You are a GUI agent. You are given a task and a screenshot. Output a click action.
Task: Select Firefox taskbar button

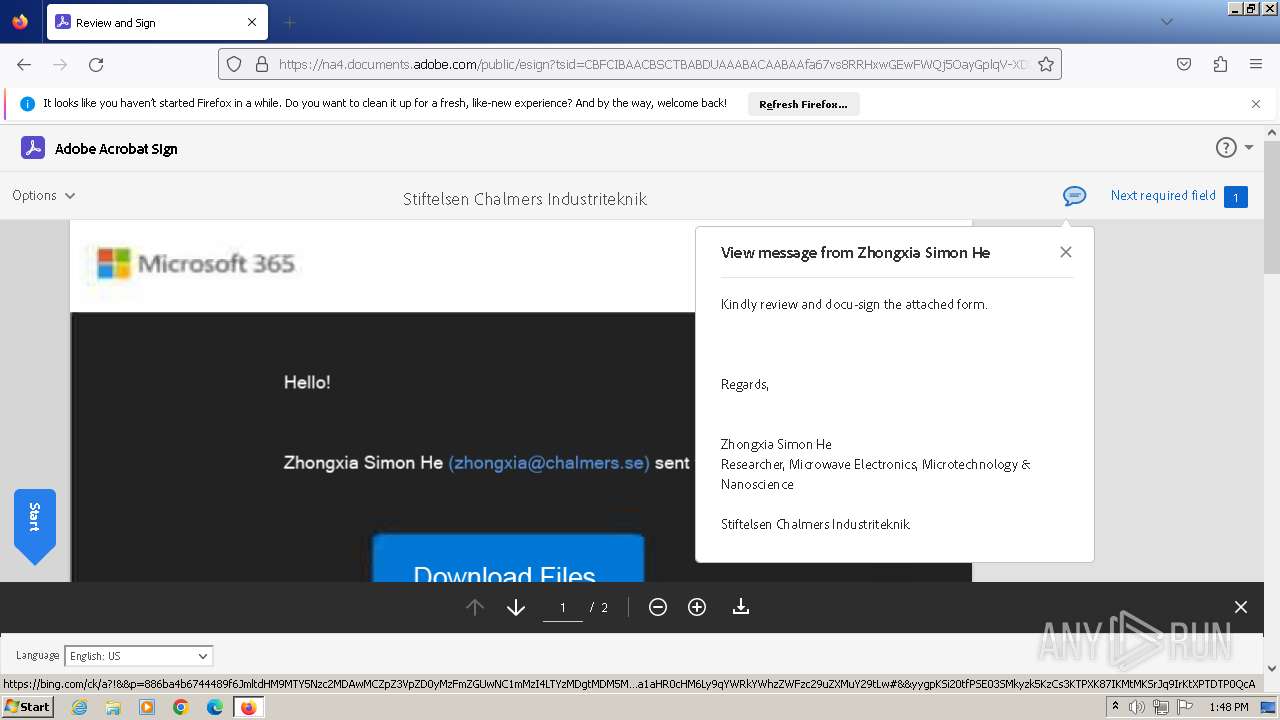click(248, 707)
